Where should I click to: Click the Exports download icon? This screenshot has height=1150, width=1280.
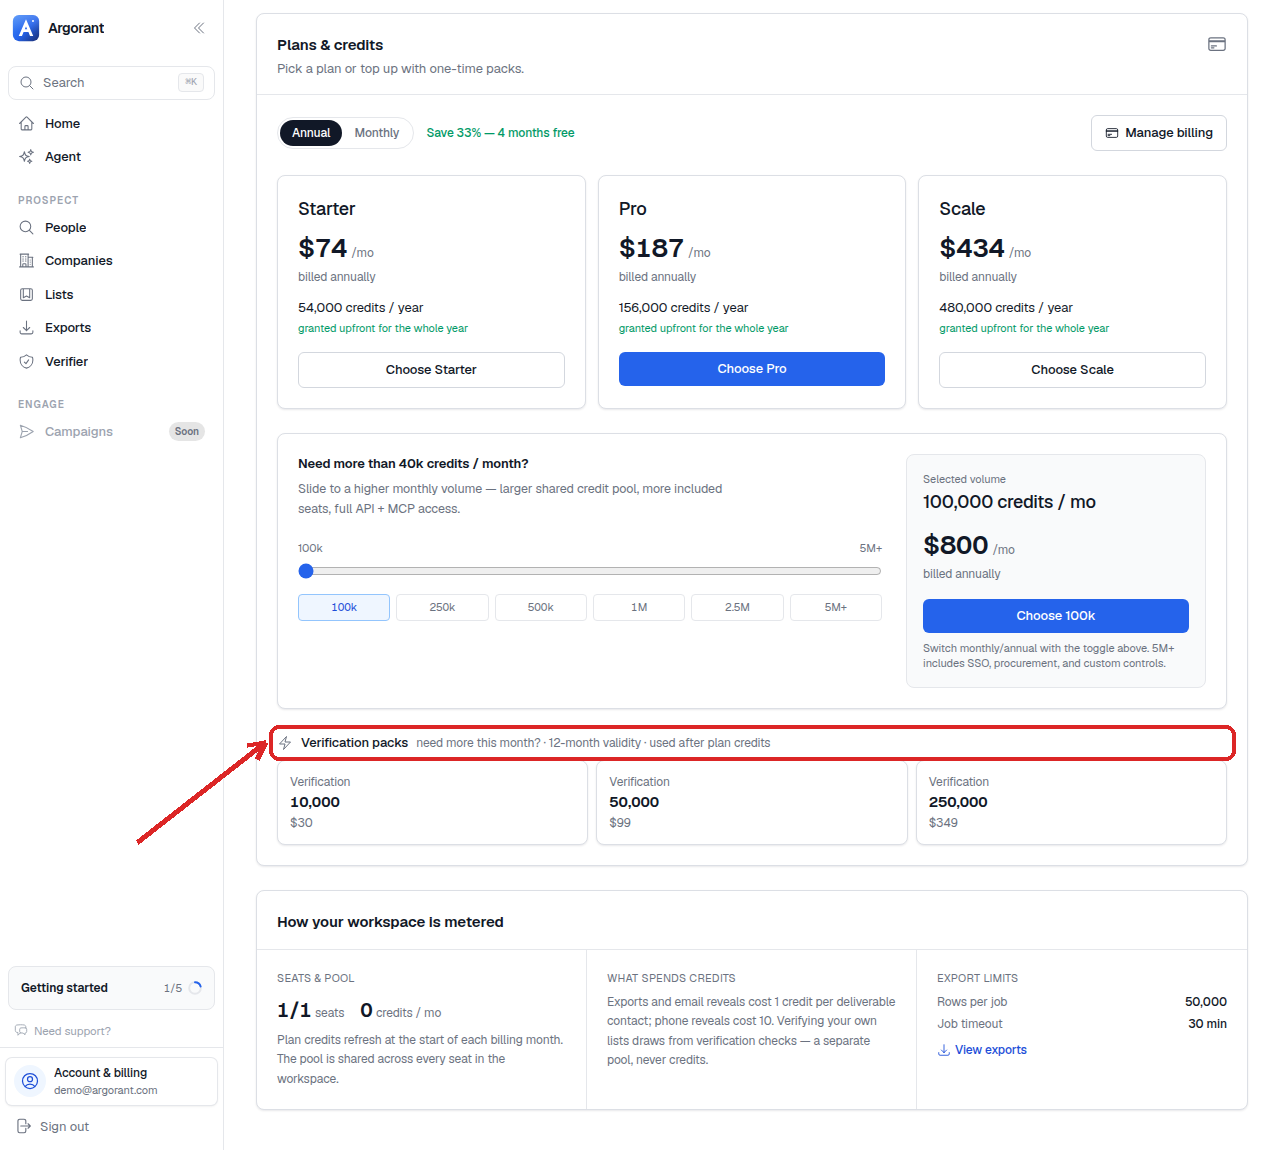27,328
